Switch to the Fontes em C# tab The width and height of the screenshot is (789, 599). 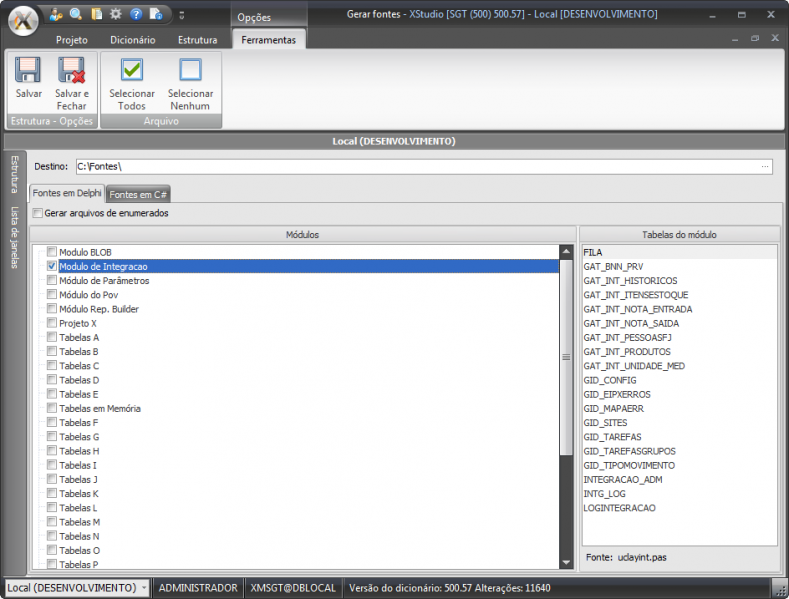(138, 194)
